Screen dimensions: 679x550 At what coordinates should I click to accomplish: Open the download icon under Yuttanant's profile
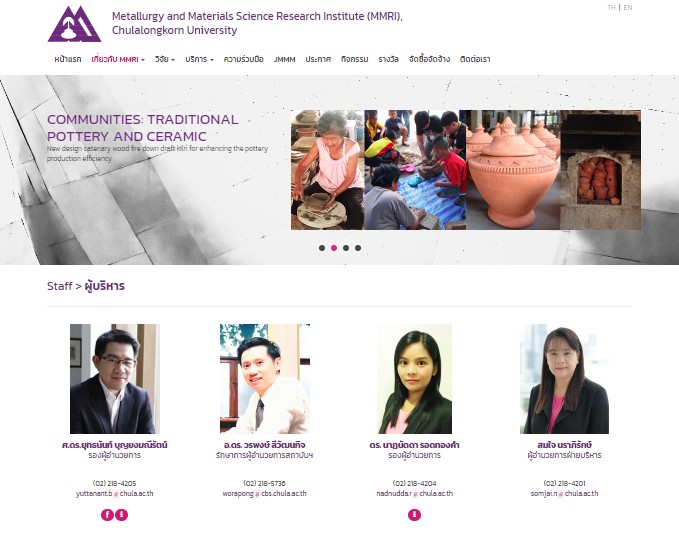click(x=122, y=514)
